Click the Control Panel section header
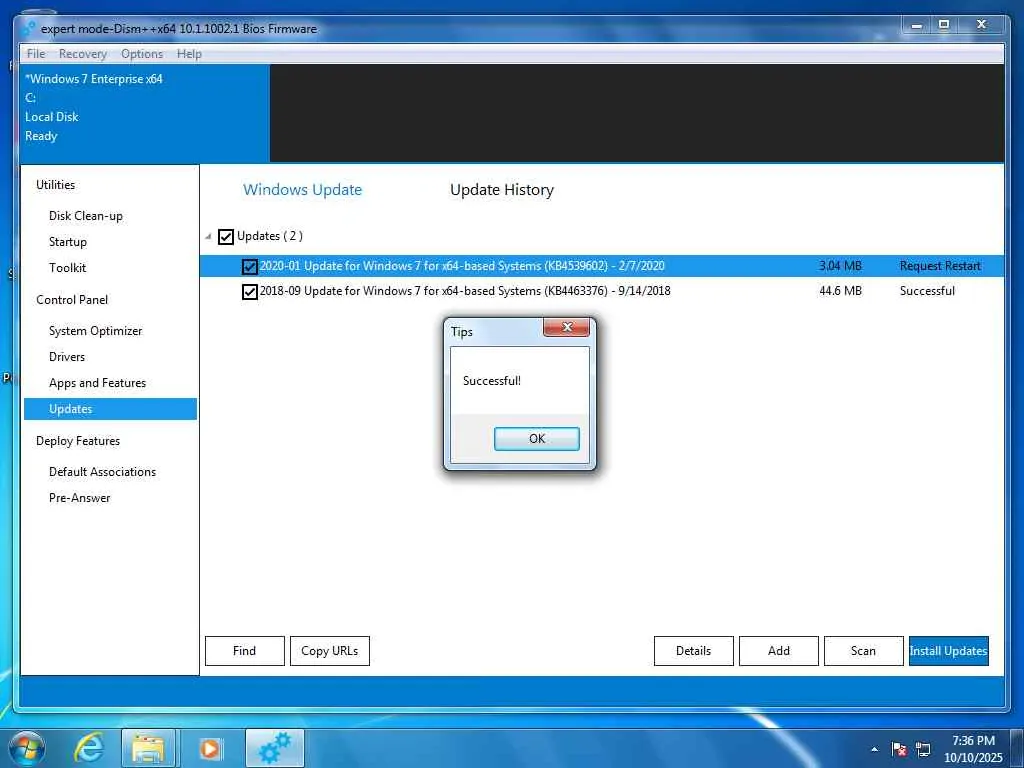 [x=72, y=300]
